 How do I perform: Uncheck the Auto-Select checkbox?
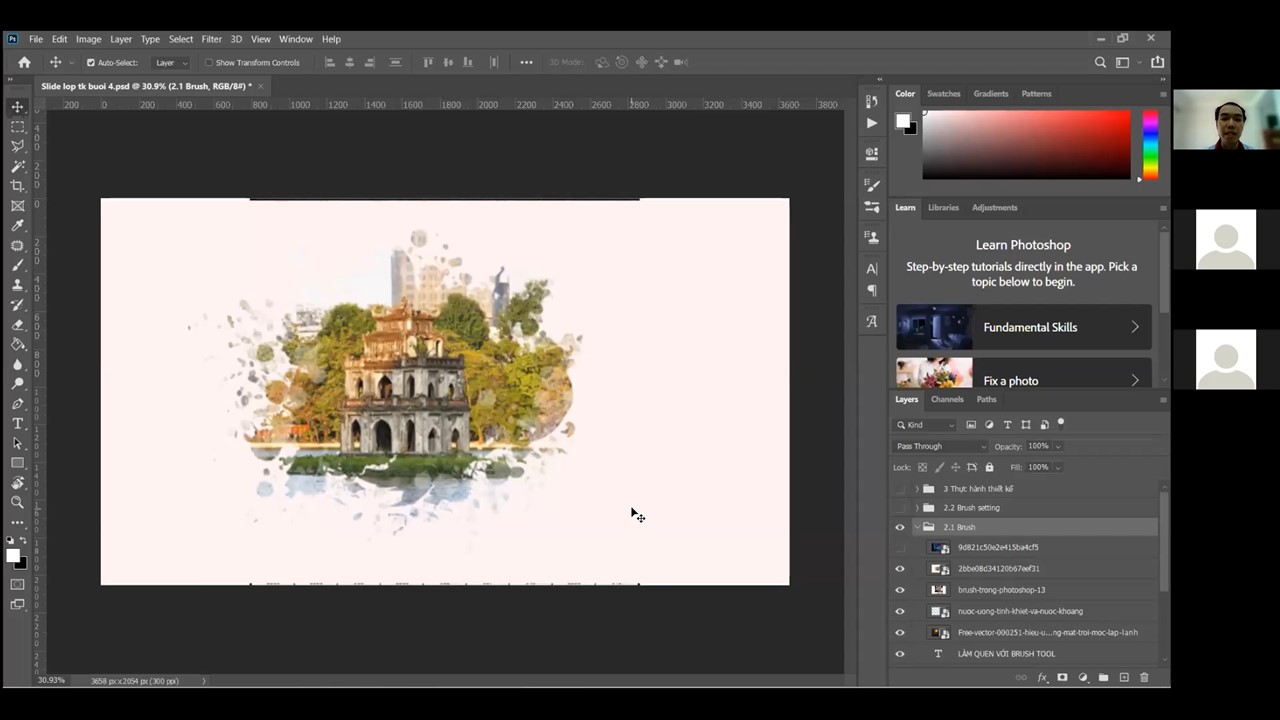point(91,62)
